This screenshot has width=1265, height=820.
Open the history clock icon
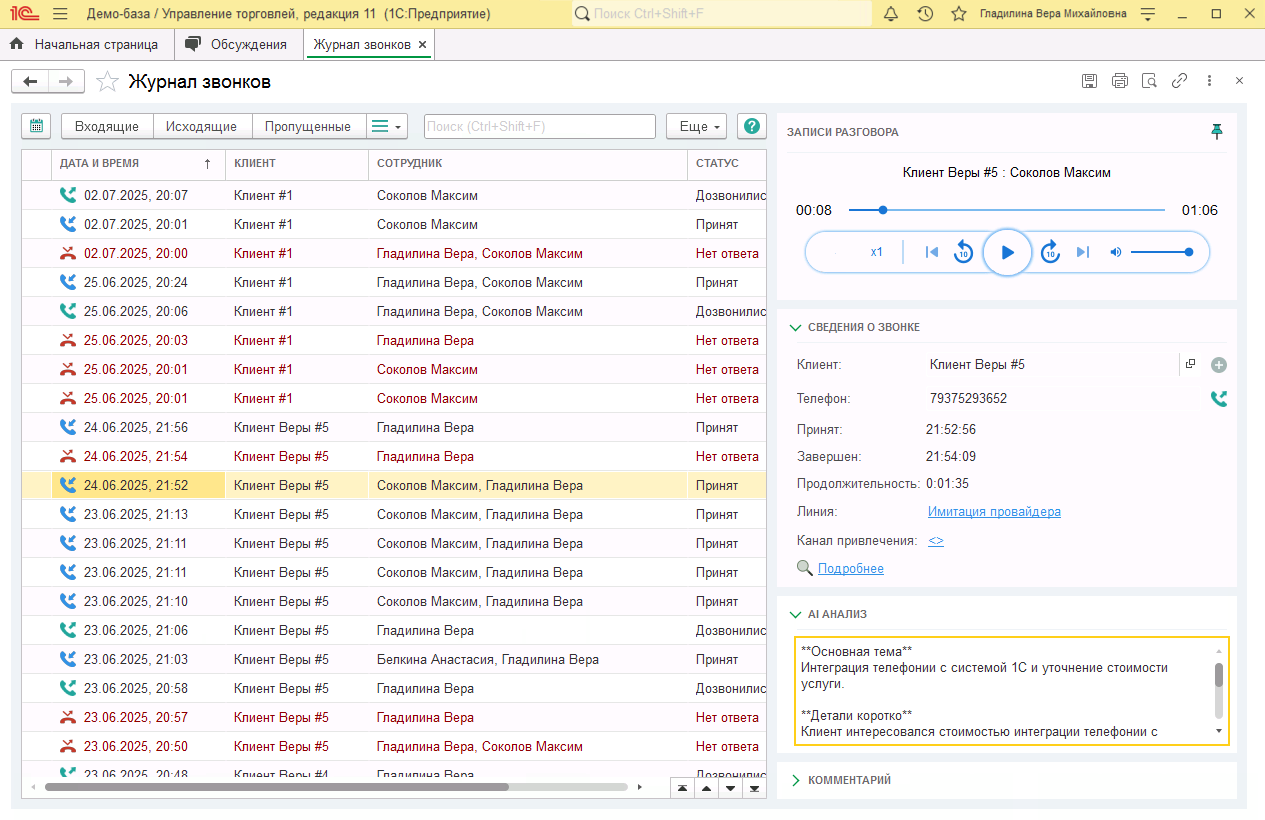[x=925, y=14]
